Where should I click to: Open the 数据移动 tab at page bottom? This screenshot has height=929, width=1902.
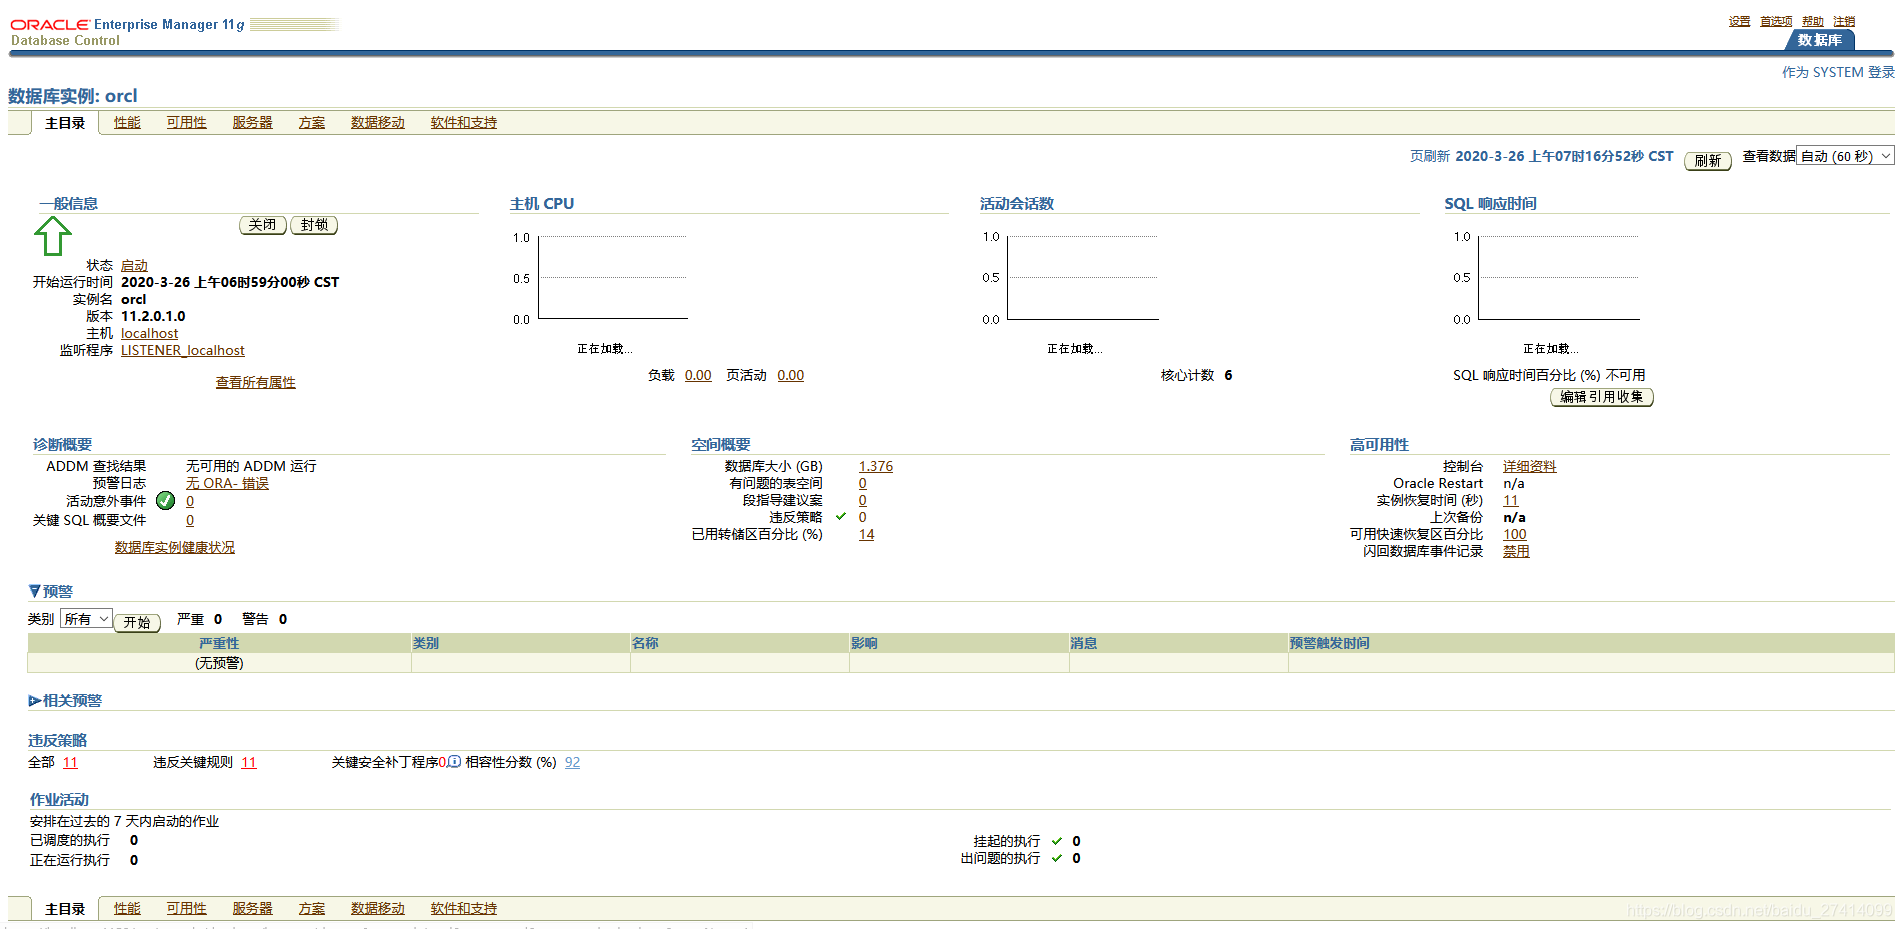378,909
